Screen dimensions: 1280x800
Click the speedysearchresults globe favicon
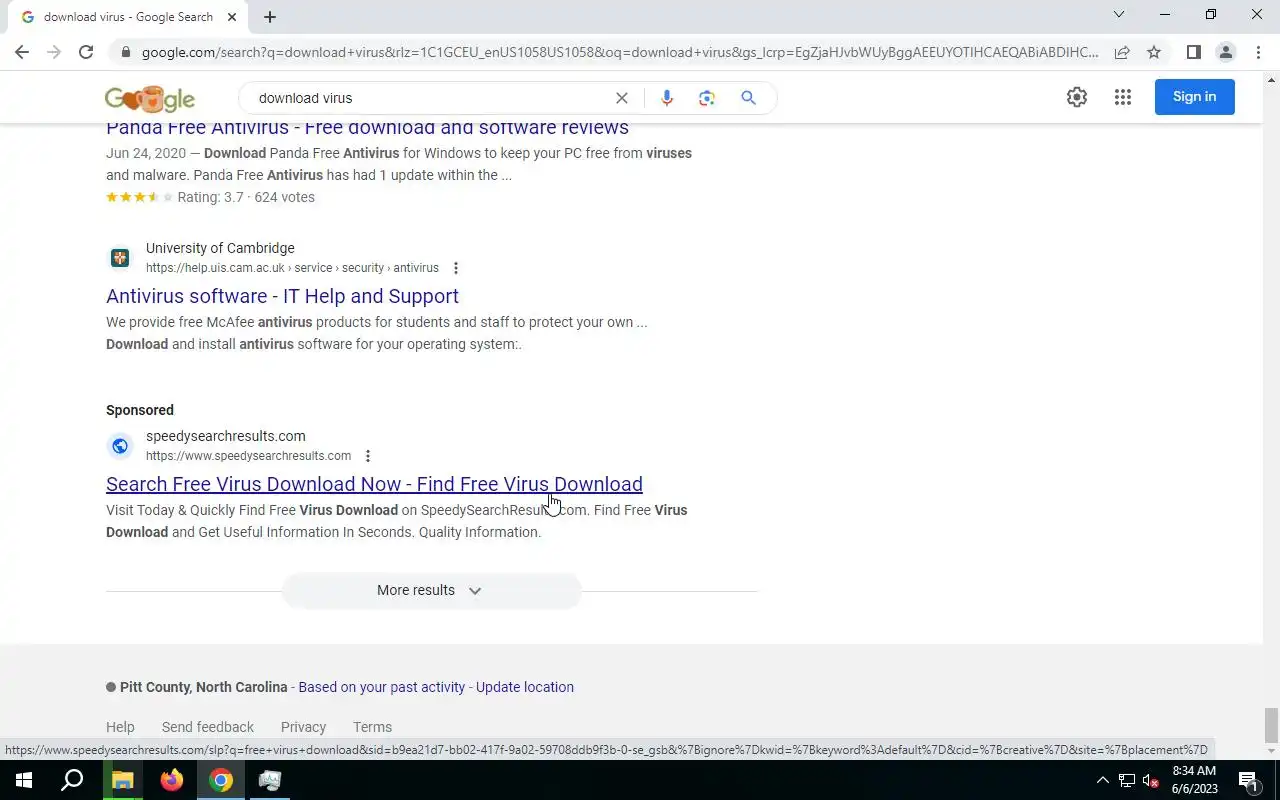120,446
